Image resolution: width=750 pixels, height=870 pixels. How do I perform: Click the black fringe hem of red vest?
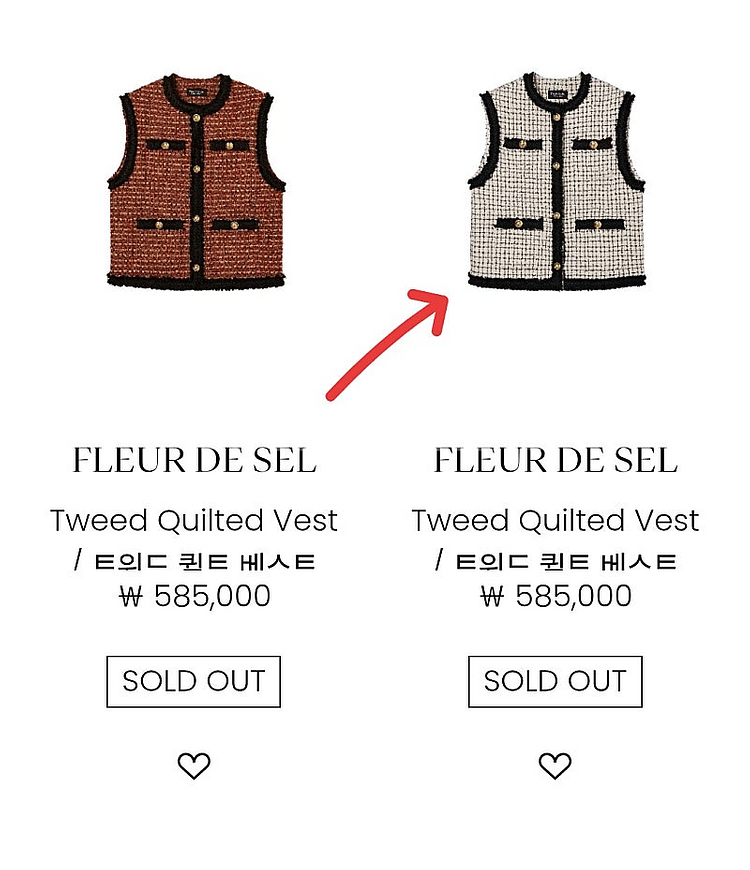[x=196, y=281]
